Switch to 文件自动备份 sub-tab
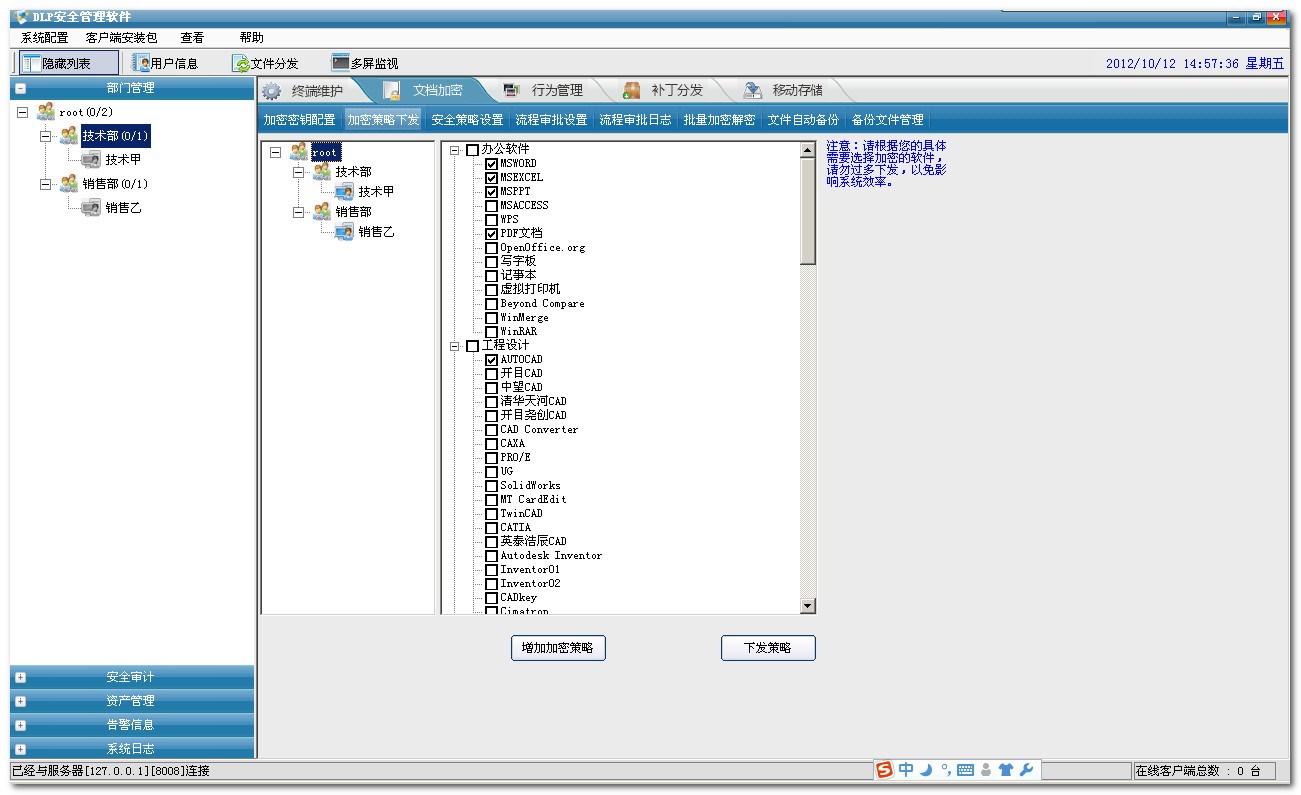The height and width of the screenshot is (795, 1301). 804,120
